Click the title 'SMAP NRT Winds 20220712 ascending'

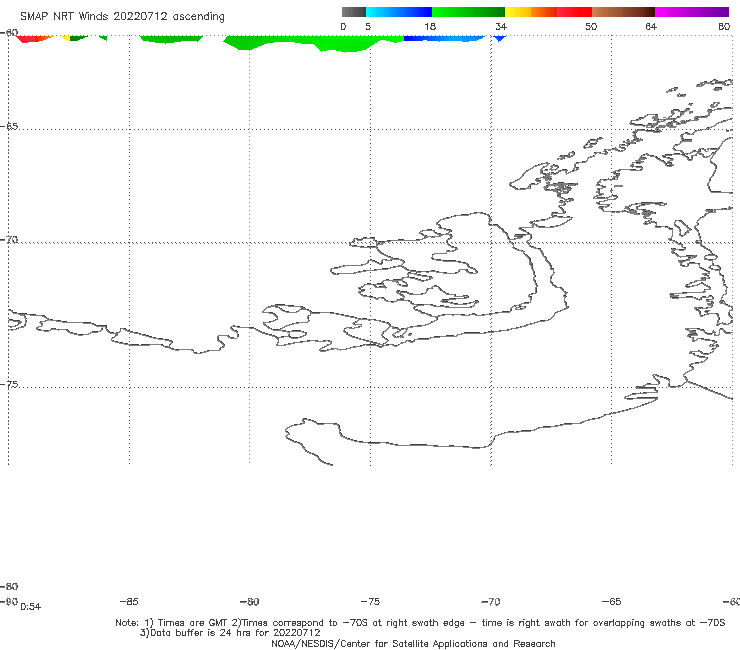[x=122, y=17]
